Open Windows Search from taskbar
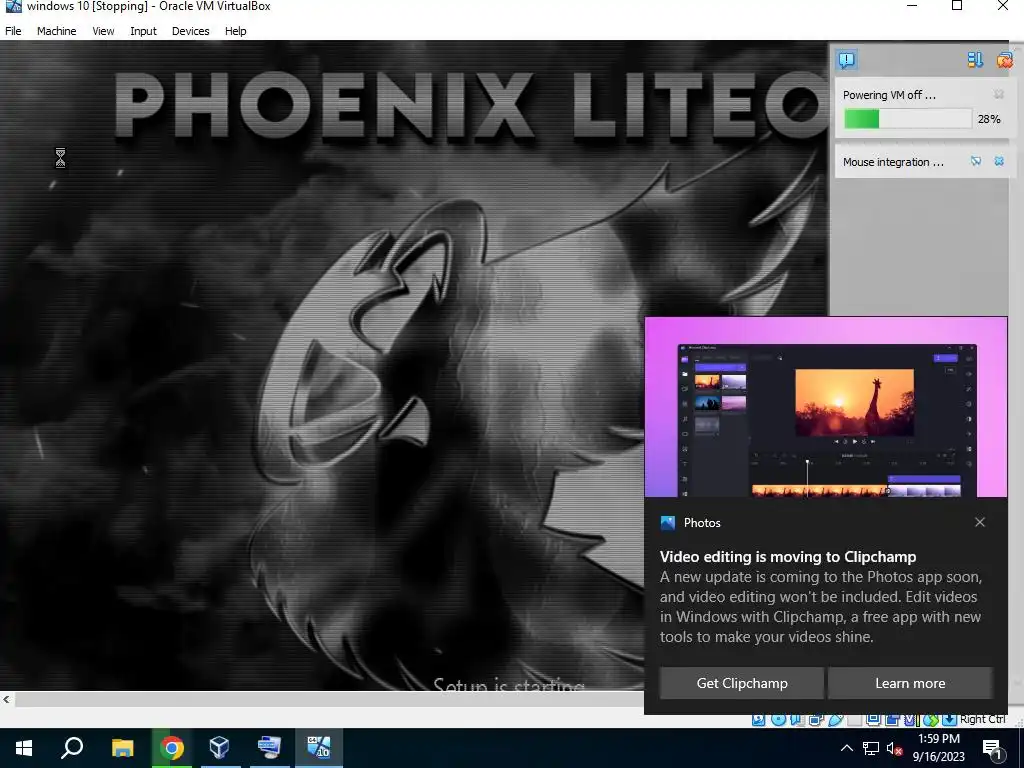The height and width of the screenshot is (768, 1024). [72, 748]
